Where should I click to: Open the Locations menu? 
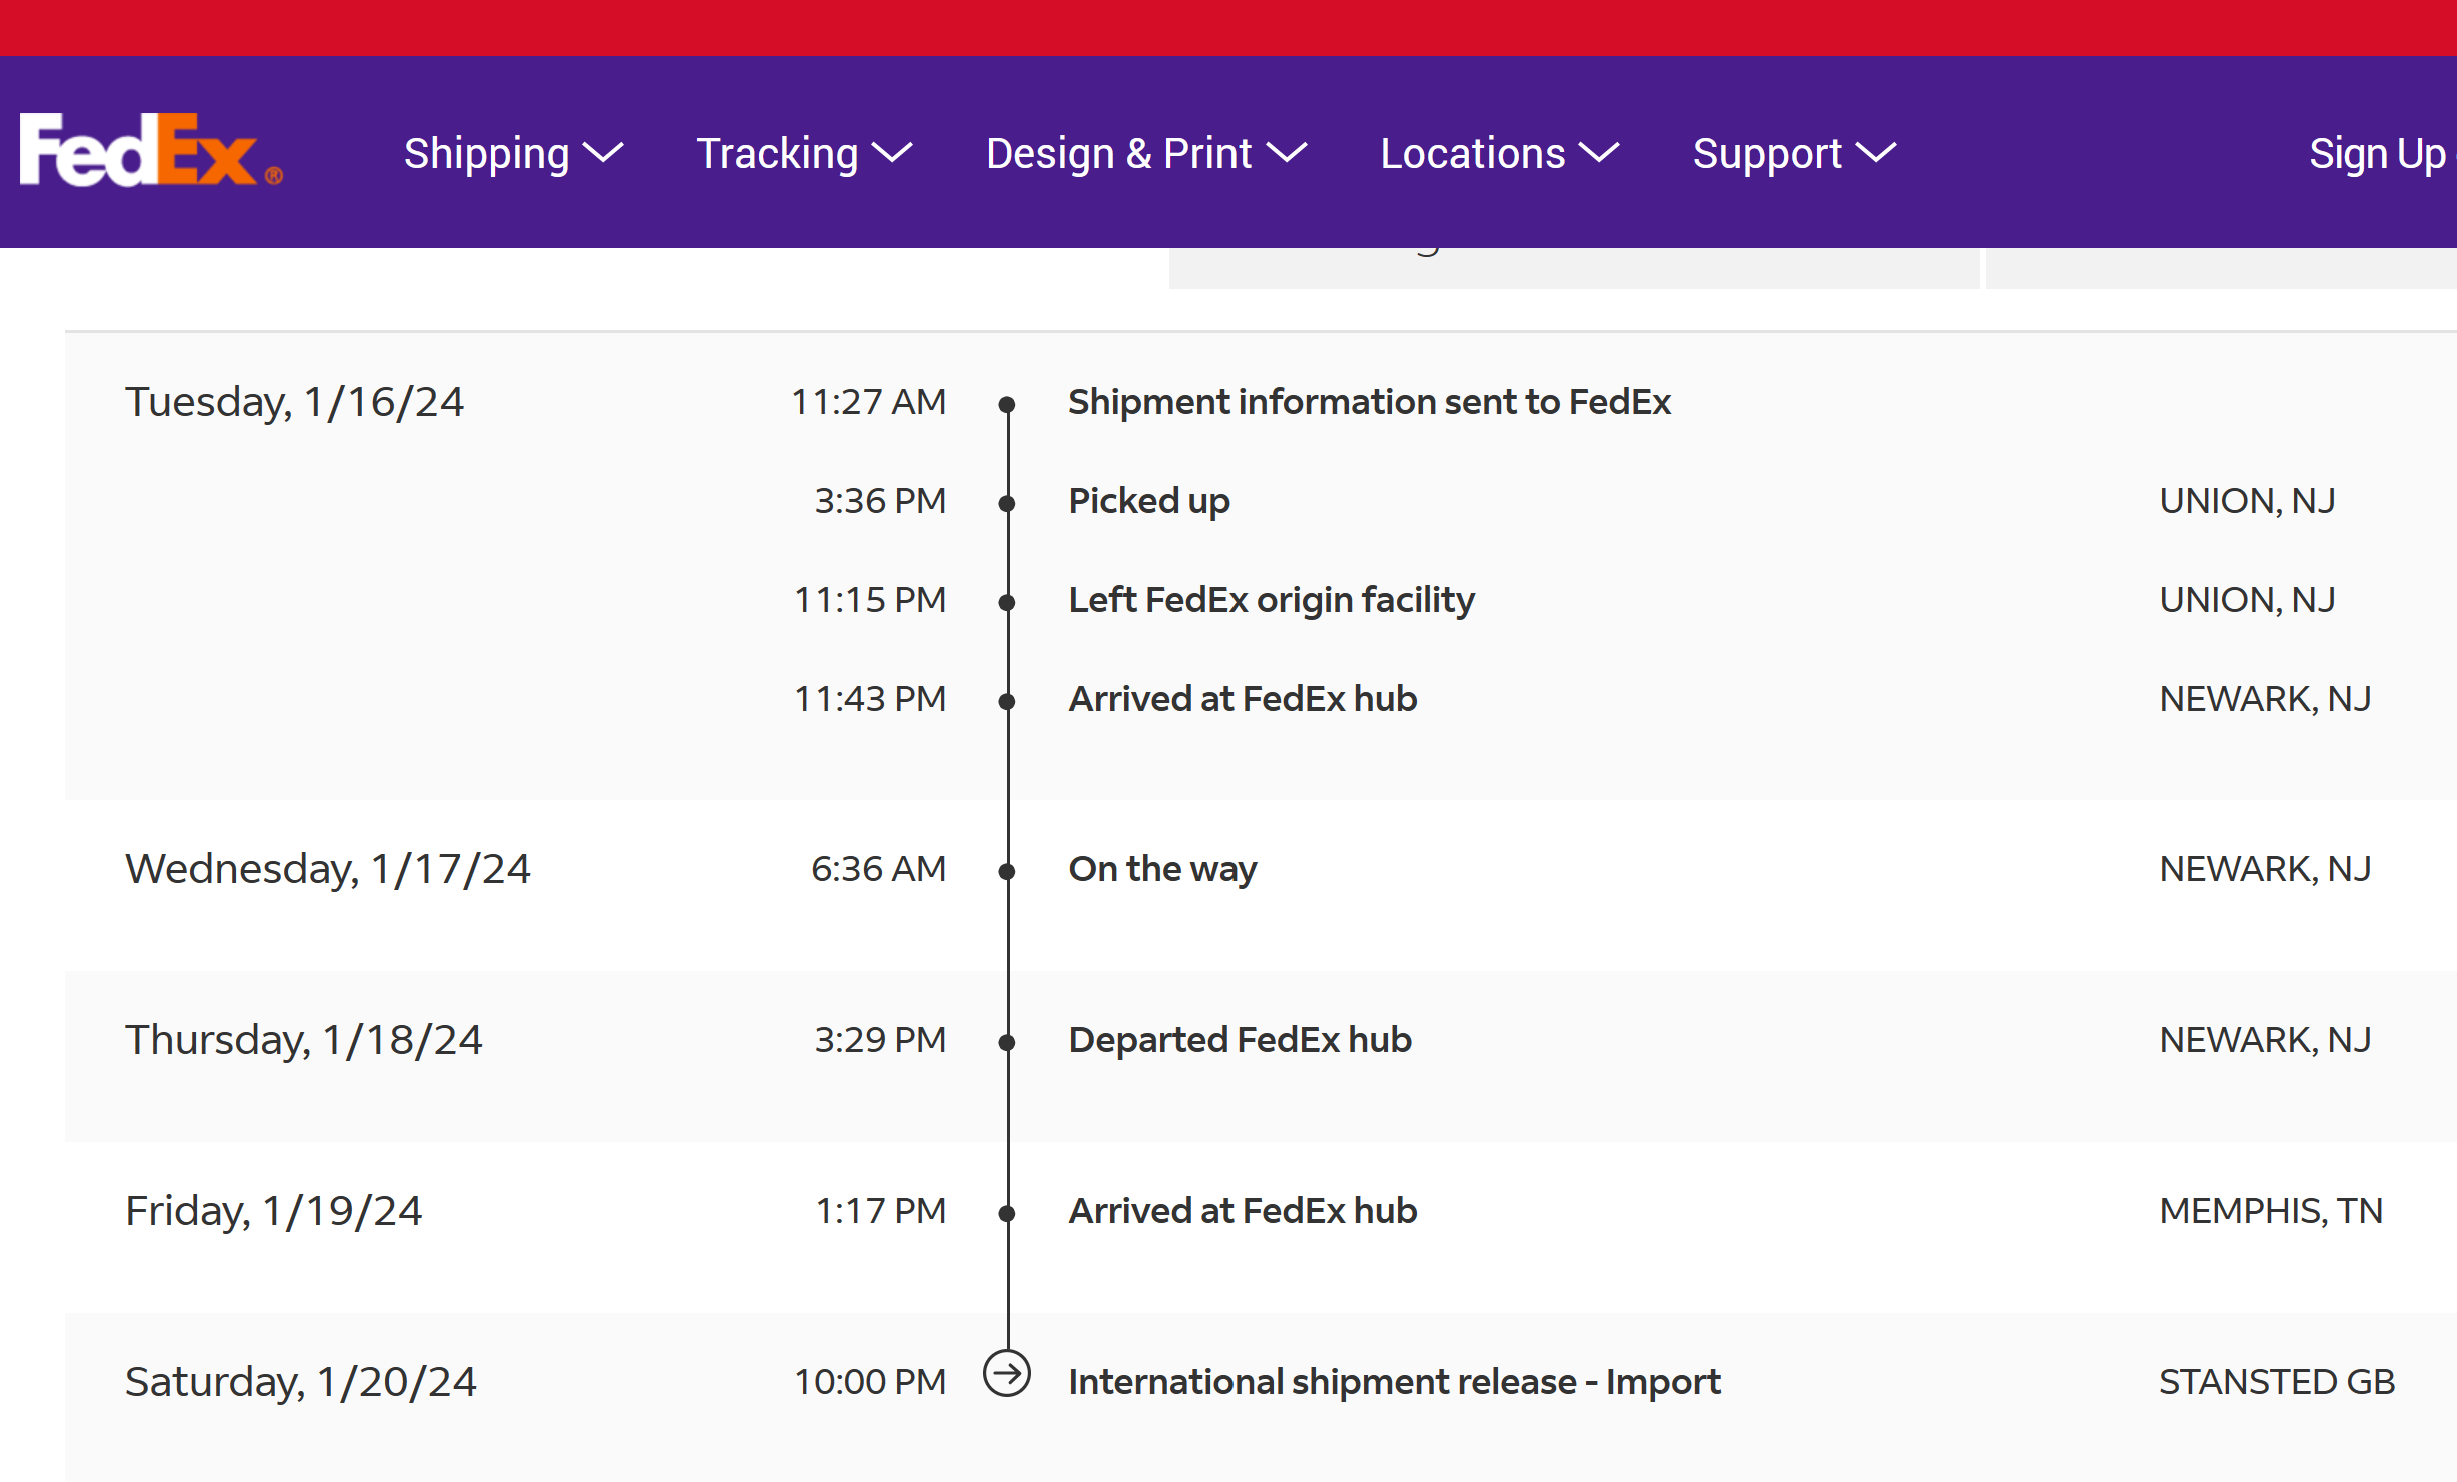pyautogui.click(x=1472, y=153)
